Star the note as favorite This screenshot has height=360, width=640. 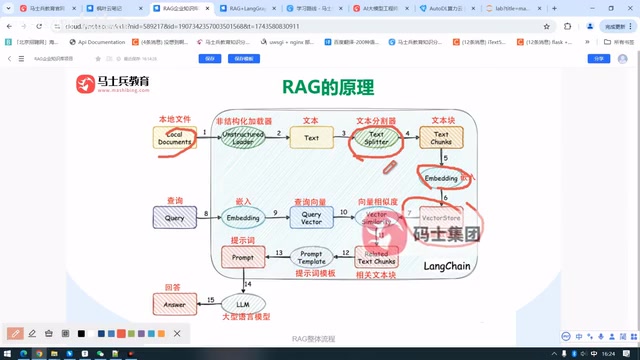(x=98, y=59)
